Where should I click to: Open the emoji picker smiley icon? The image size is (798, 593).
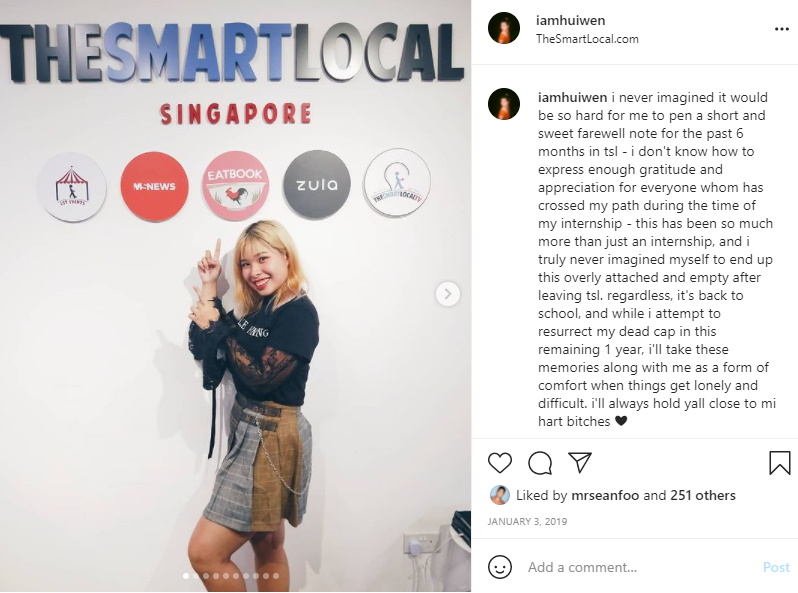[500, 567]
